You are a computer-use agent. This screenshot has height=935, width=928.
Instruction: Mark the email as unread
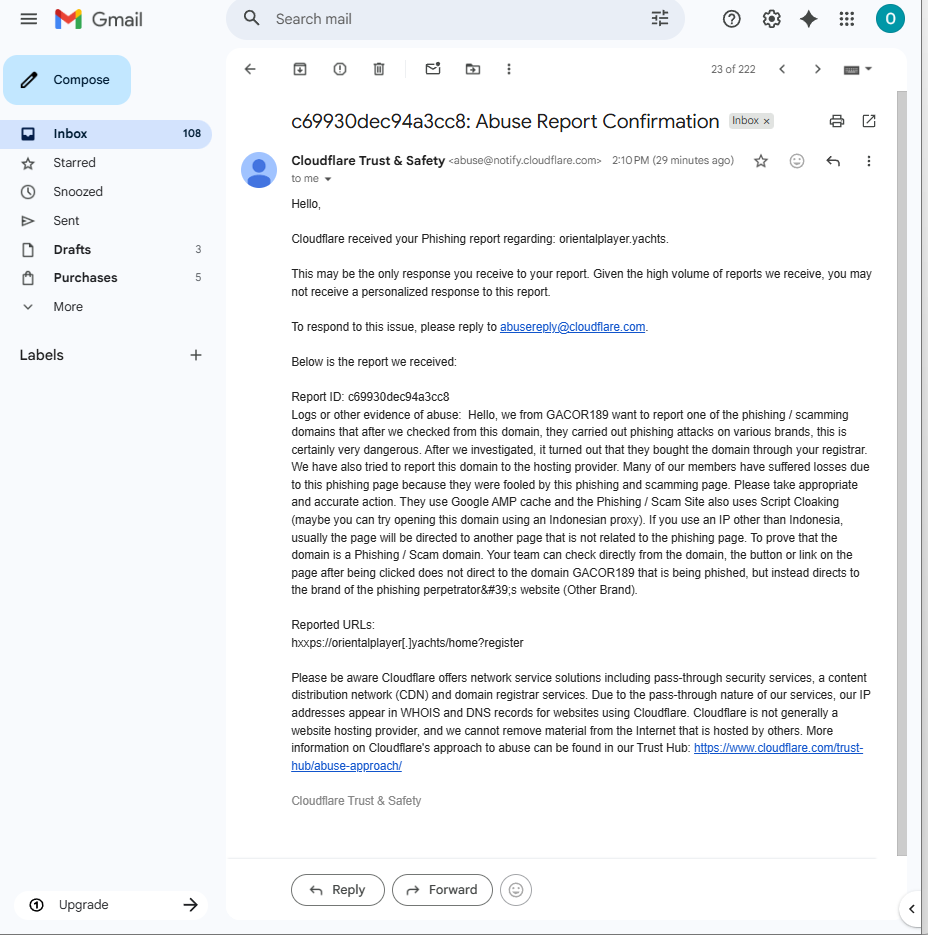[433, 69]
